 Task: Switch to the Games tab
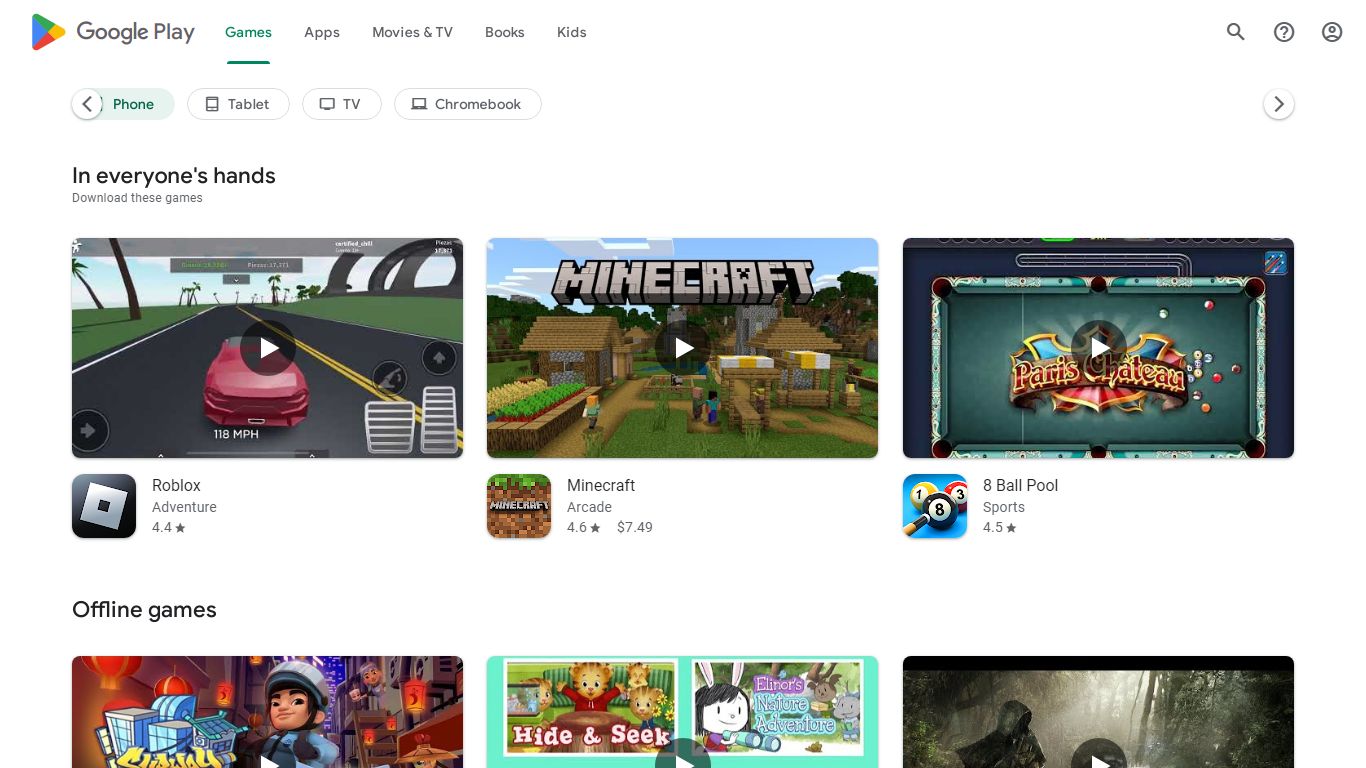pos(248,32)
